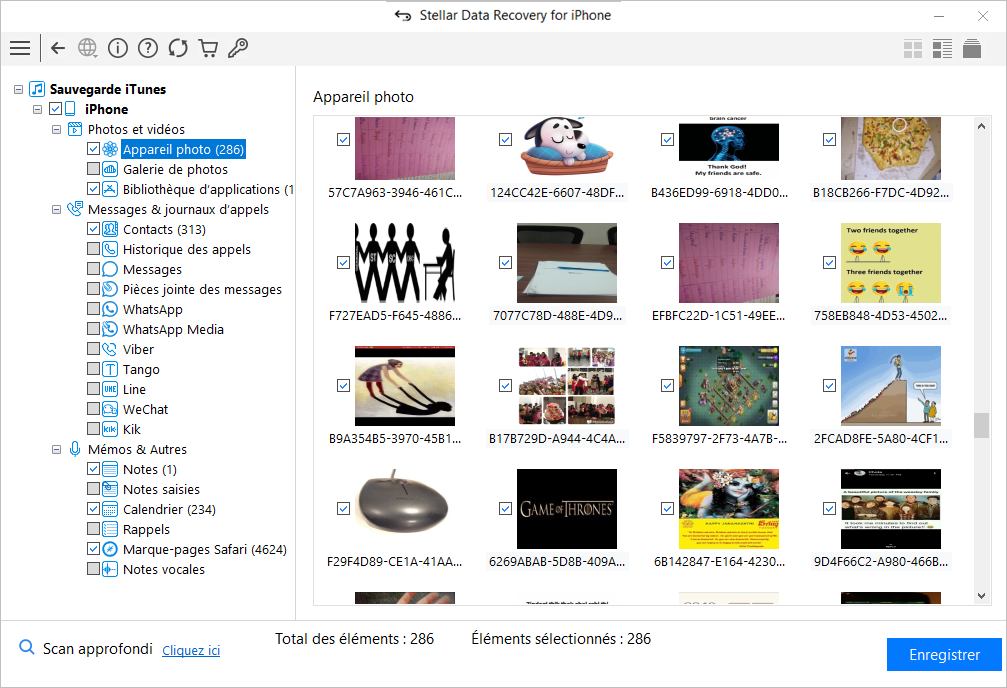
Task: Click the Messages bubble icon
Action: pos(110,269)
